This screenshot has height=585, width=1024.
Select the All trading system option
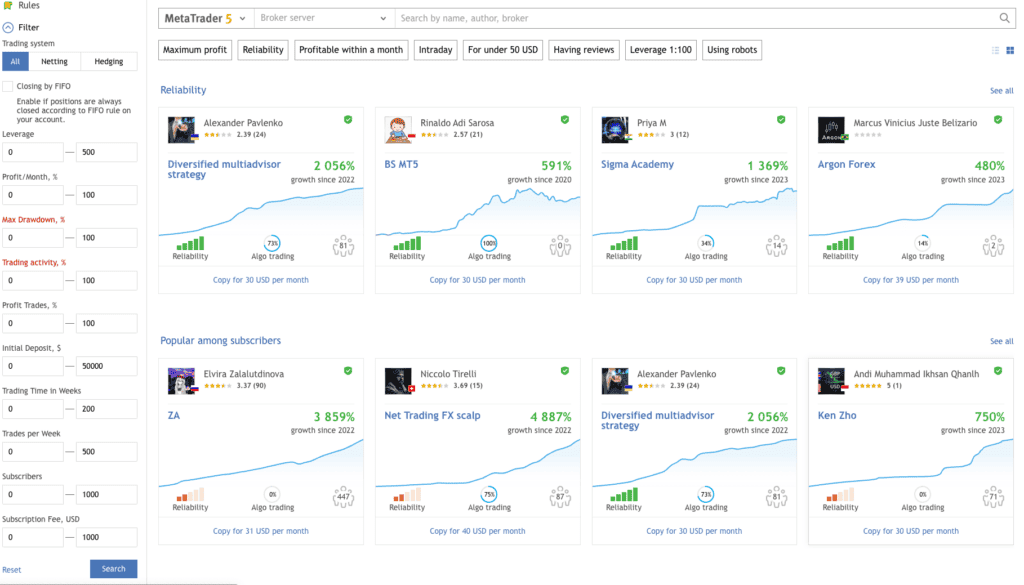point(15,61)
